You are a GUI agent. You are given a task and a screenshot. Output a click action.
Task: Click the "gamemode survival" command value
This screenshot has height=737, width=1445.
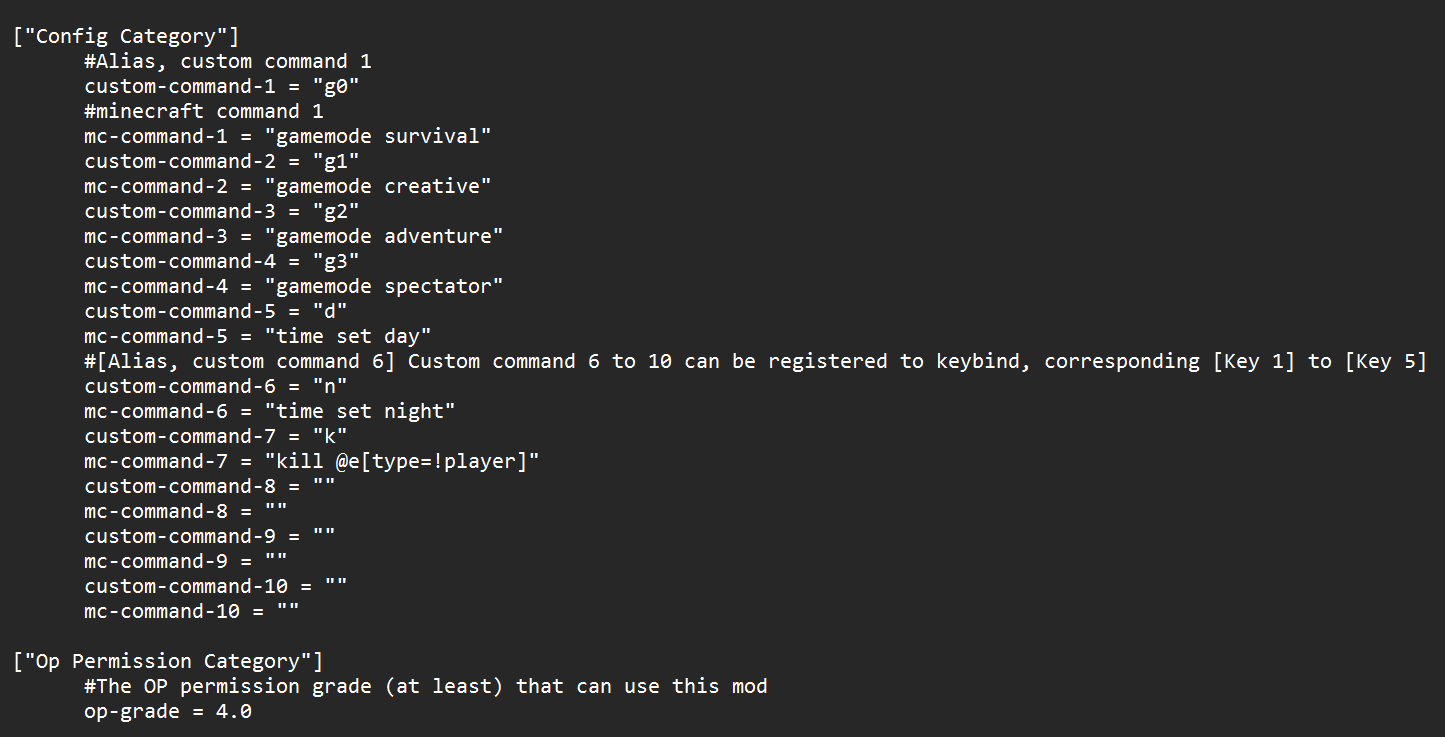pos(377,137)
